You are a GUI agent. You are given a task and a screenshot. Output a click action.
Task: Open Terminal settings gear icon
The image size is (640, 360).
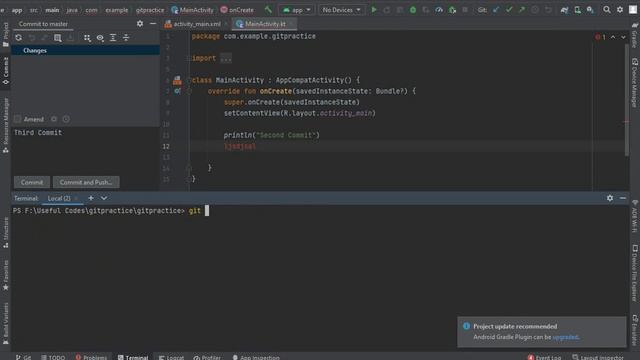(610, 198)
